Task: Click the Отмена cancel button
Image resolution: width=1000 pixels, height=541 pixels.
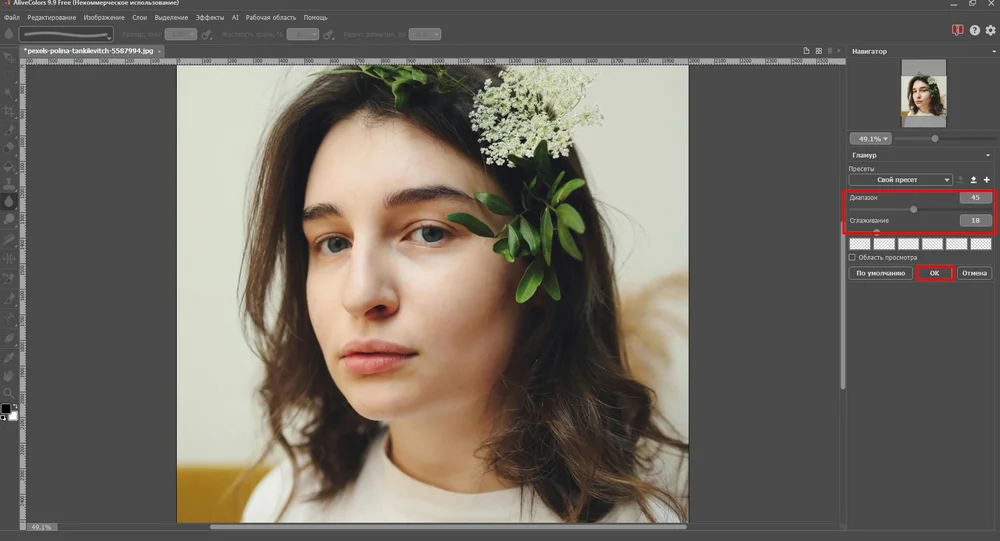Action: point(974,273)
